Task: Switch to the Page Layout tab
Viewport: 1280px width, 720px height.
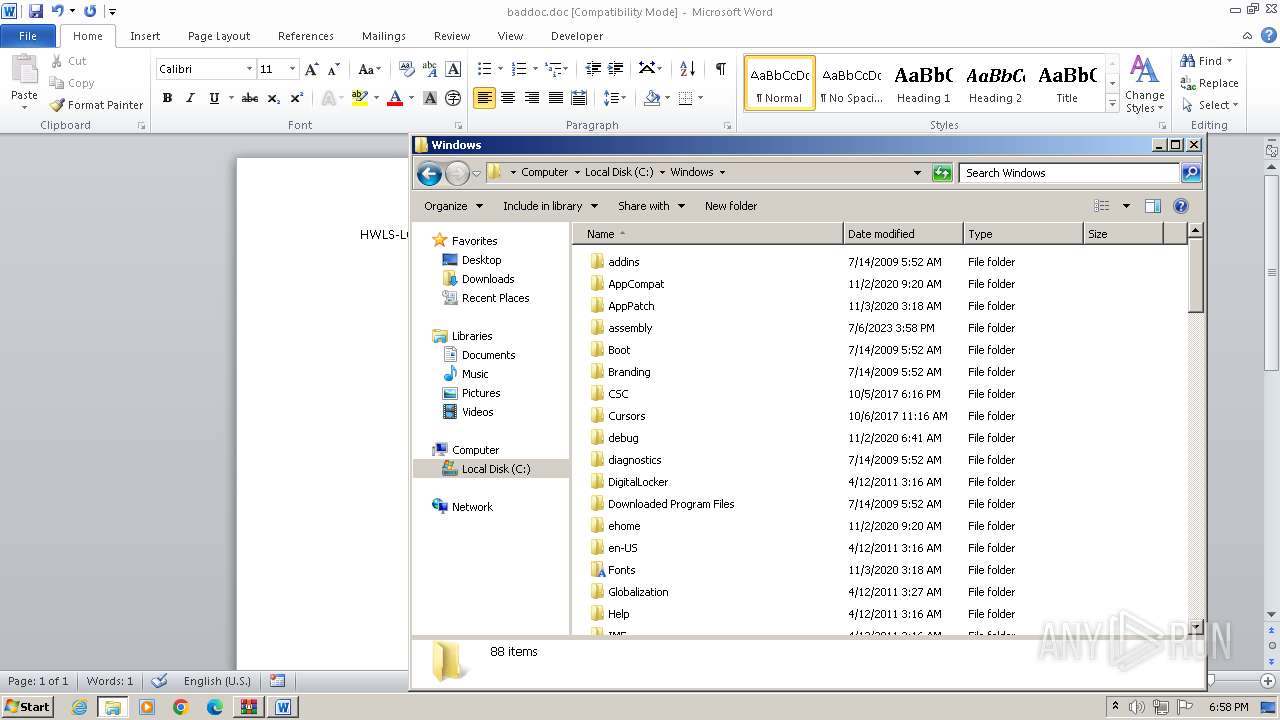Action: click(x=219, y=36)
